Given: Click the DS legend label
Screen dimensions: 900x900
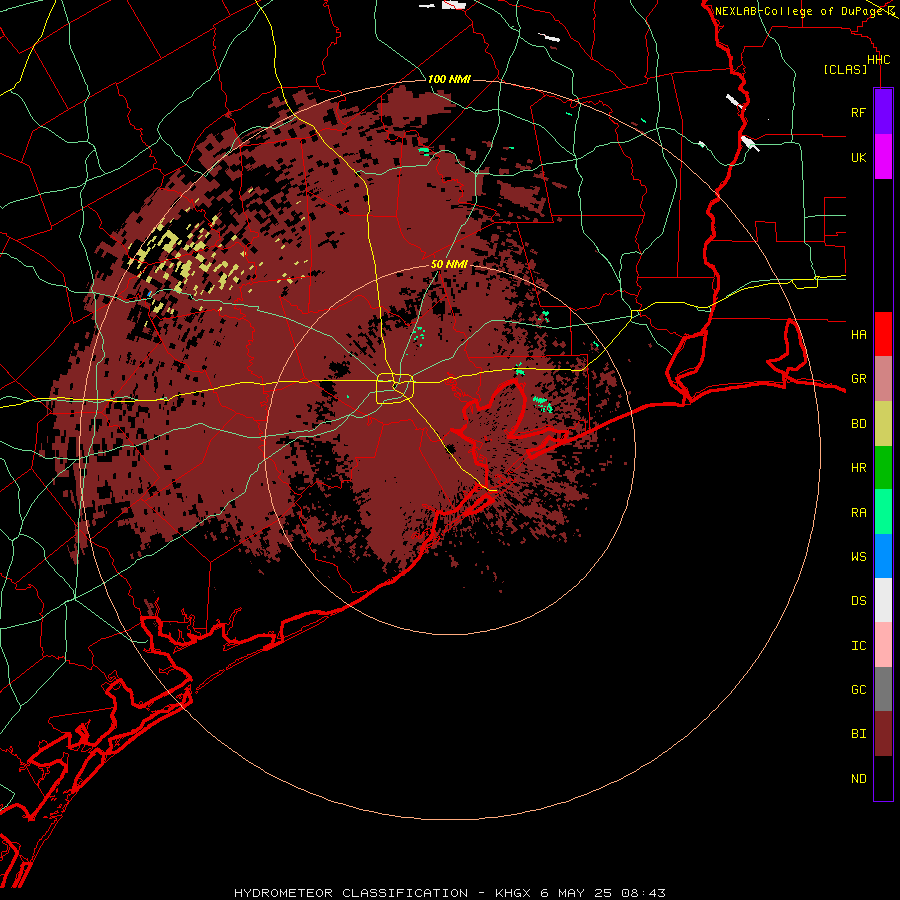Looking at the screenshot, I should click(x=858, y=600).
